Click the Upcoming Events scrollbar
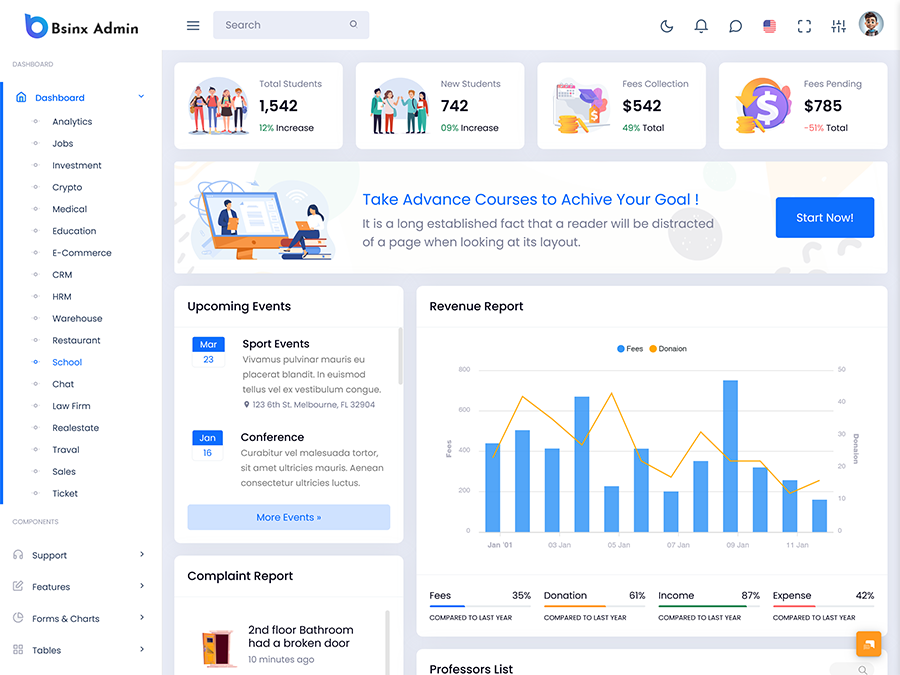Viewport: 900px width, 675px height. click(400, 356)
